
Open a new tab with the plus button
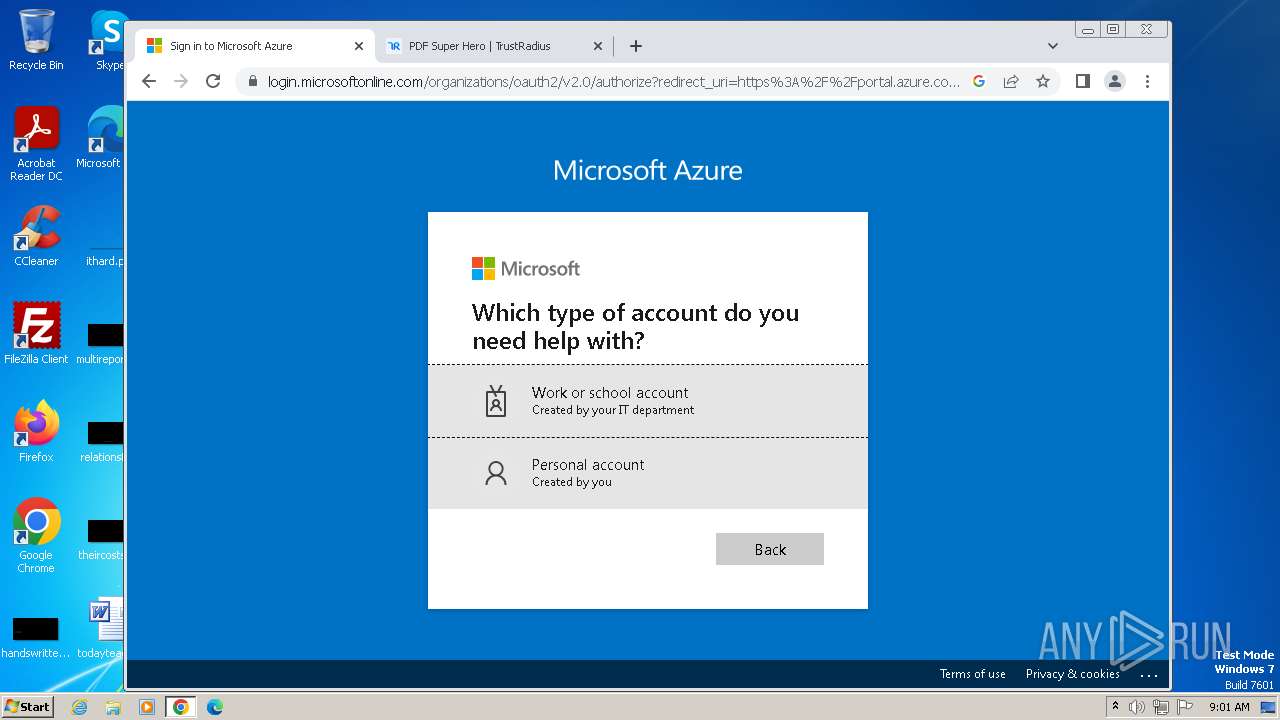(635, 46)
